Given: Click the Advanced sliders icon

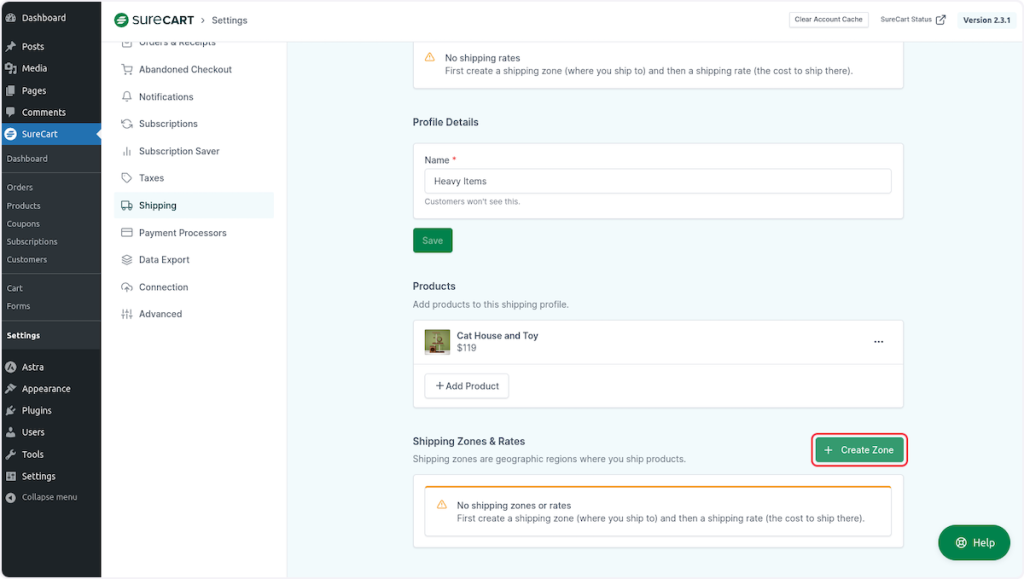Looking at the screenshot, I should pyautogui.click(x=127, y=314).
